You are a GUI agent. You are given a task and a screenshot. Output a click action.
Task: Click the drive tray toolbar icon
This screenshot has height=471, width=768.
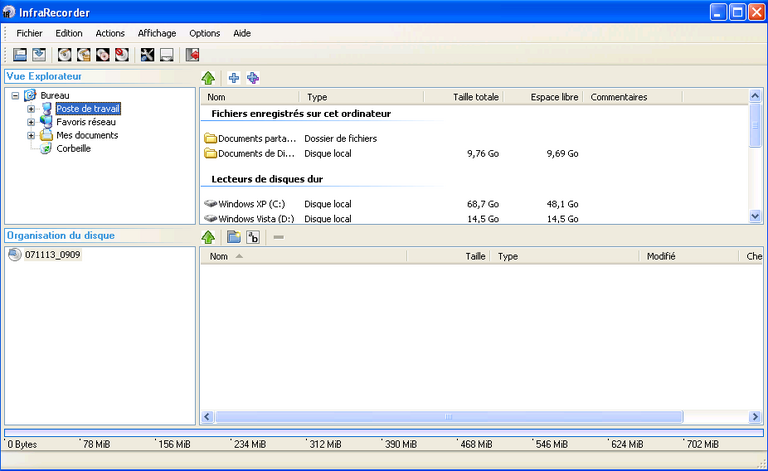pos(167,54)
